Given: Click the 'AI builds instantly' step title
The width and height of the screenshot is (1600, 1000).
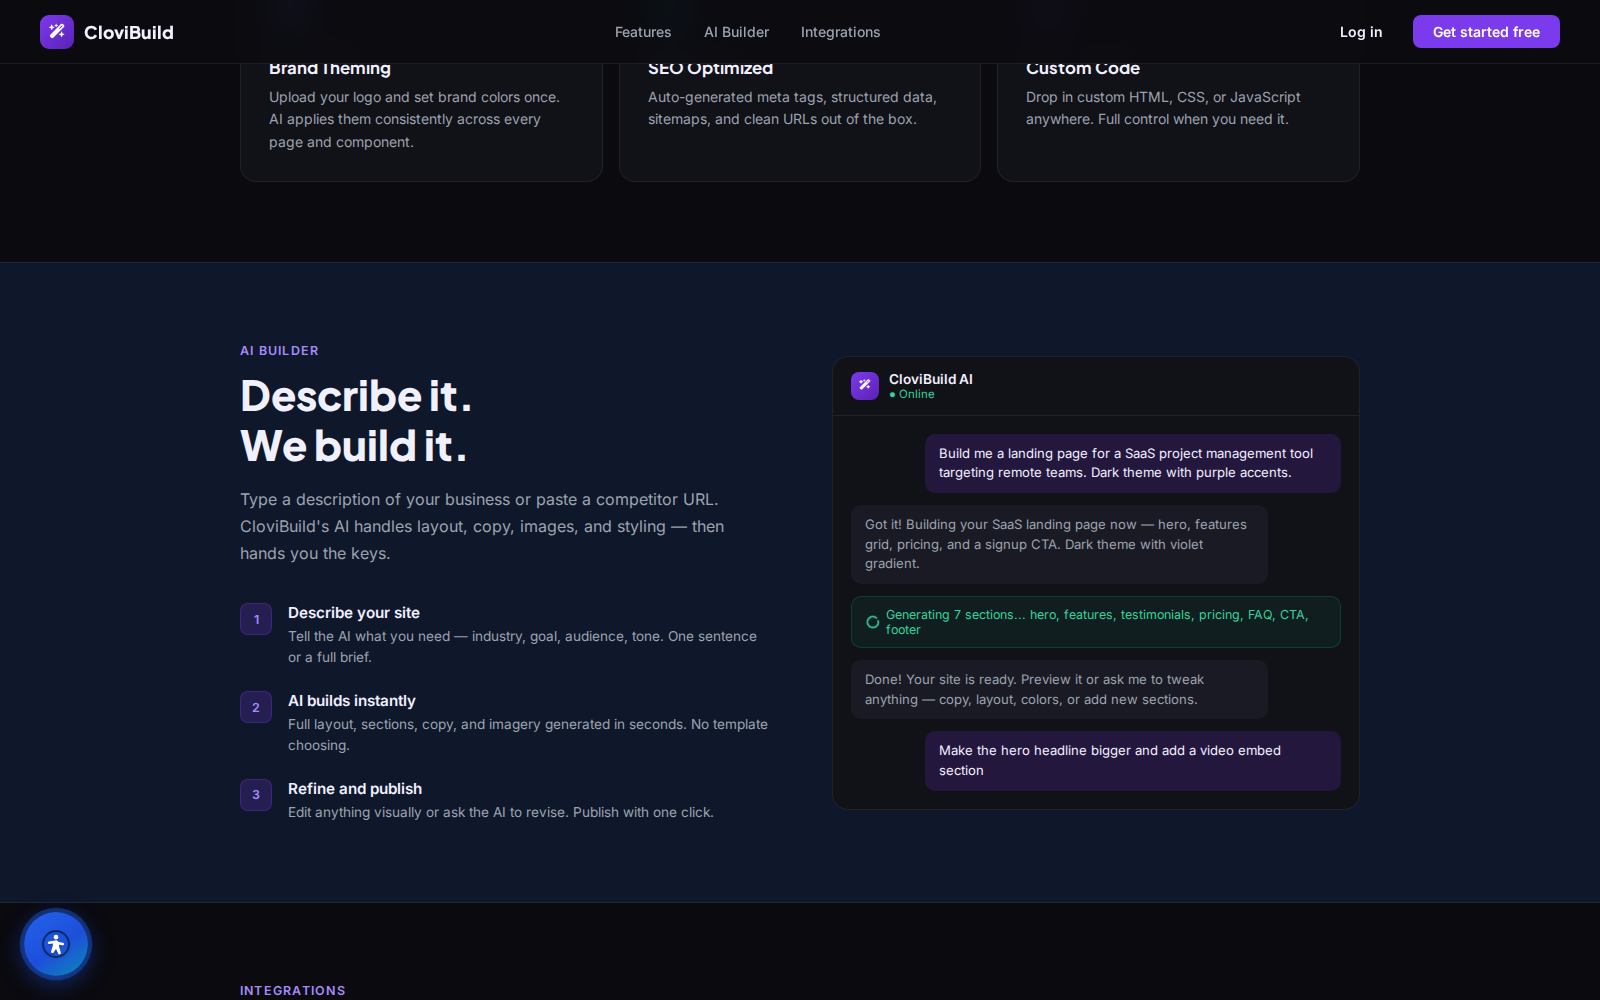Looking at the screenshot, I should [x=352, y=701].
